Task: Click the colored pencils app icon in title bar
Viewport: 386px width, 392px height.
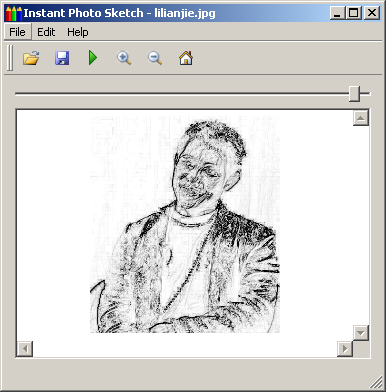Action: 14,13
